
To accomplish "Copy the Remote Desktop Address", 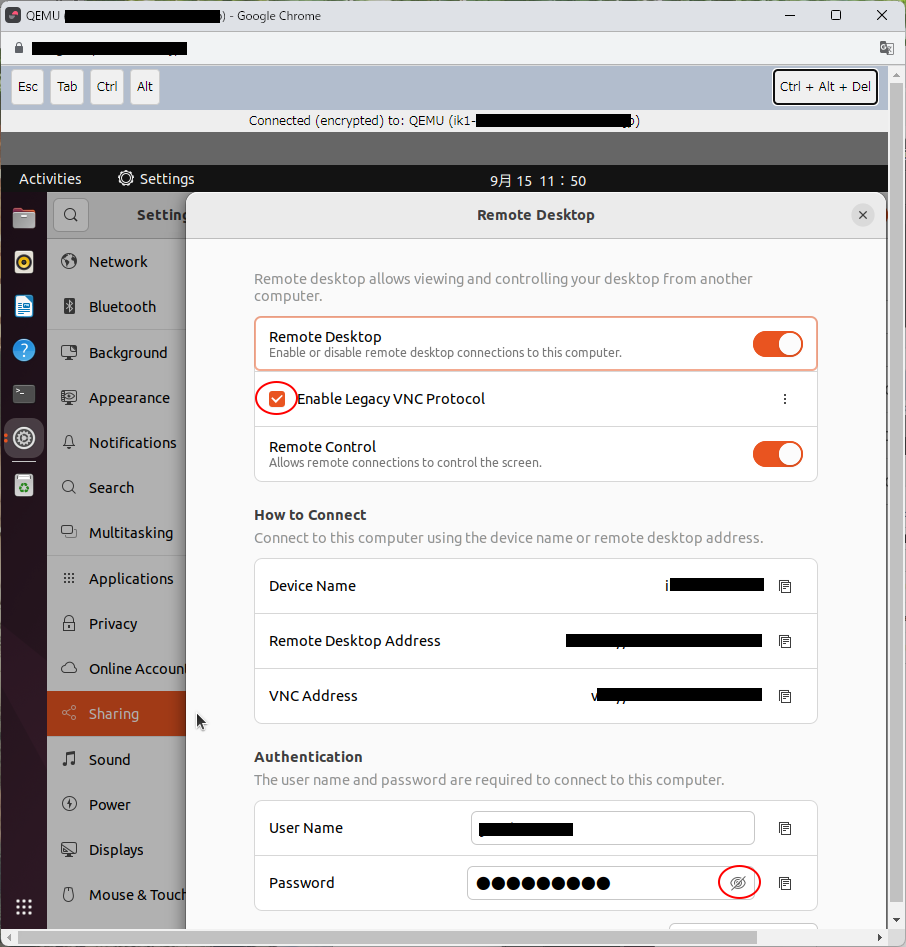I will click(x=785, y=641).
